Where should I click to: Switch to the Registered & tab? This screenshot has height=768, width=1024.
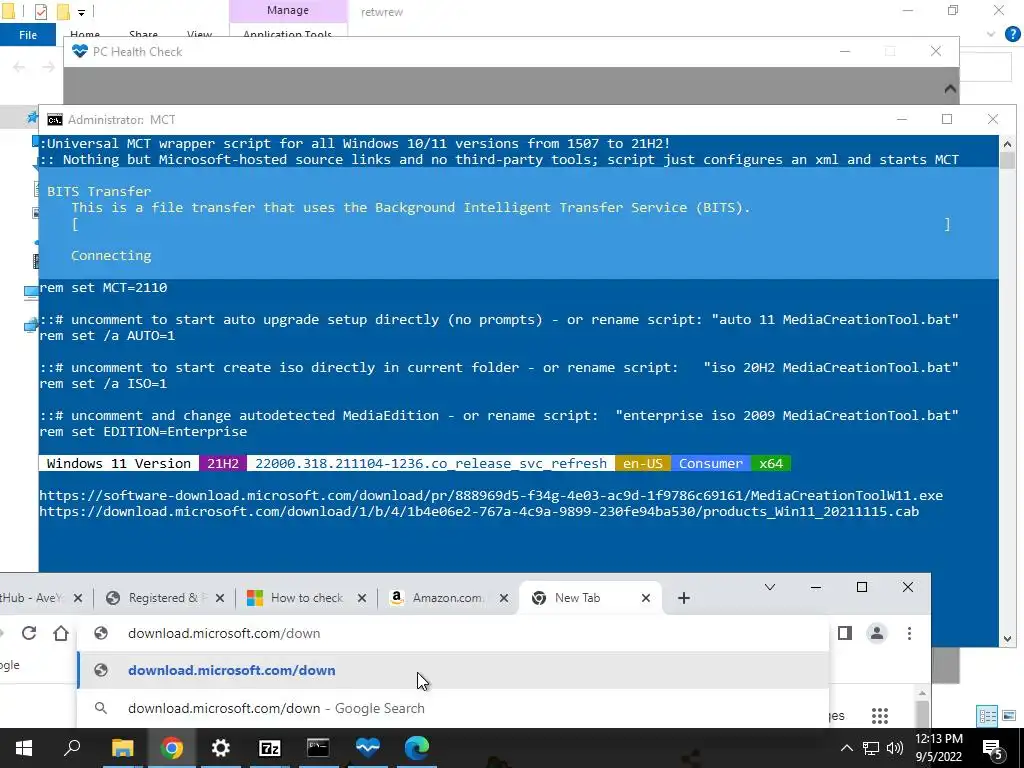(166, 598)
